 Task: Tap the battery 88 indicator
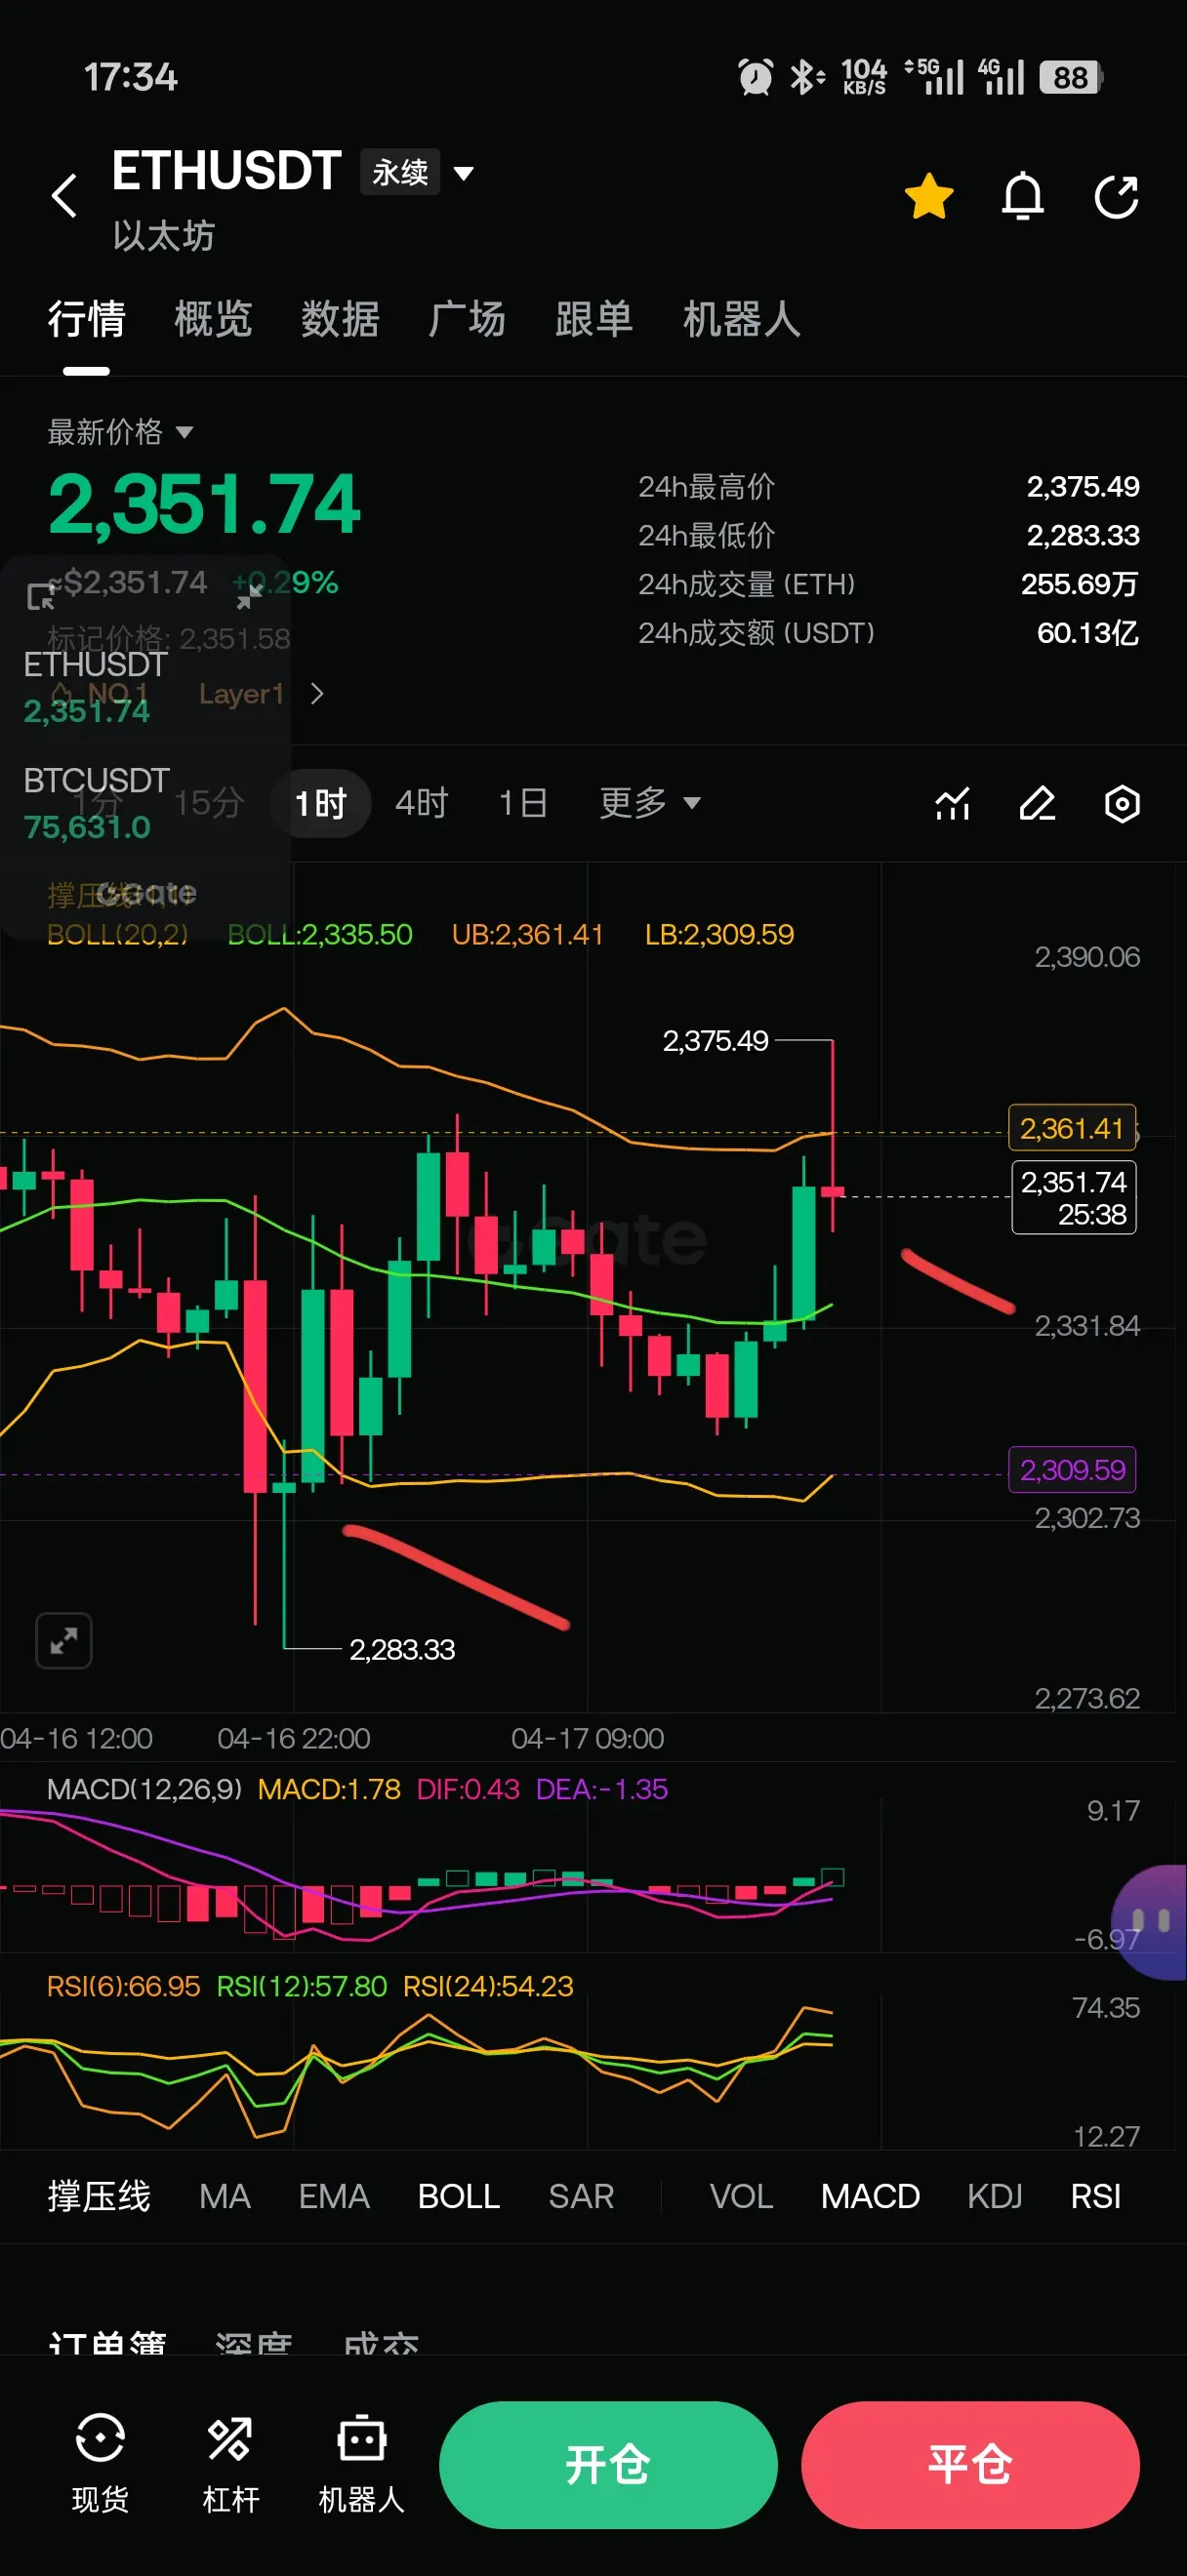1070,77
